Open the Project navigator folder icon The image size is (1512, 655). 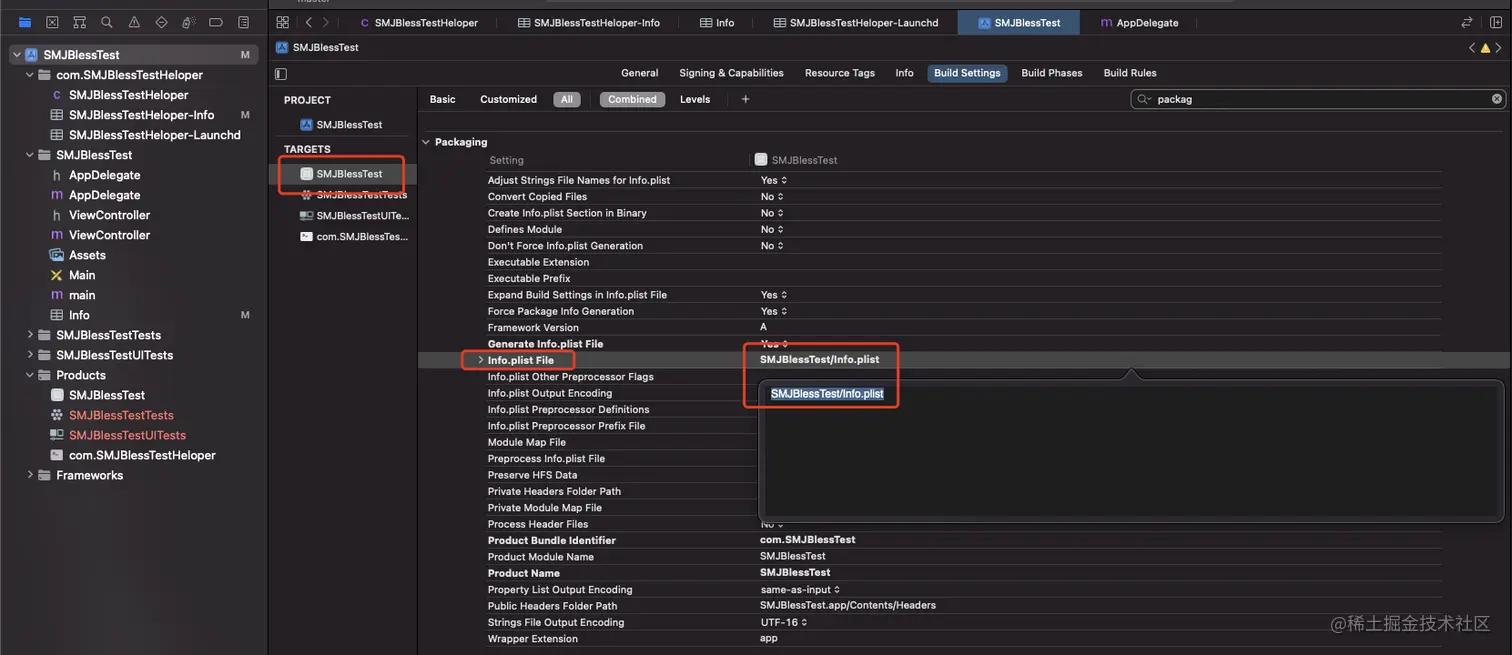point(25,22)
